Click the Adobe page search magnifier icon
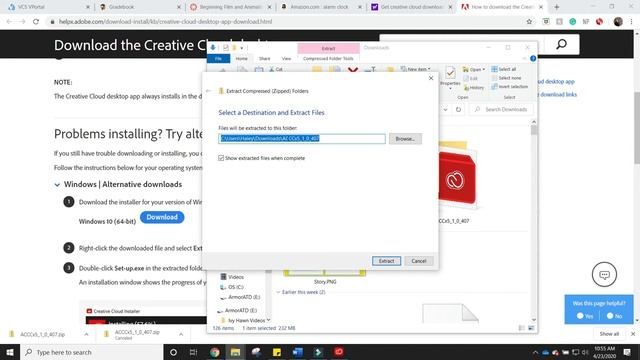Screen dimensions: 640x360 (x=562, y=44)
